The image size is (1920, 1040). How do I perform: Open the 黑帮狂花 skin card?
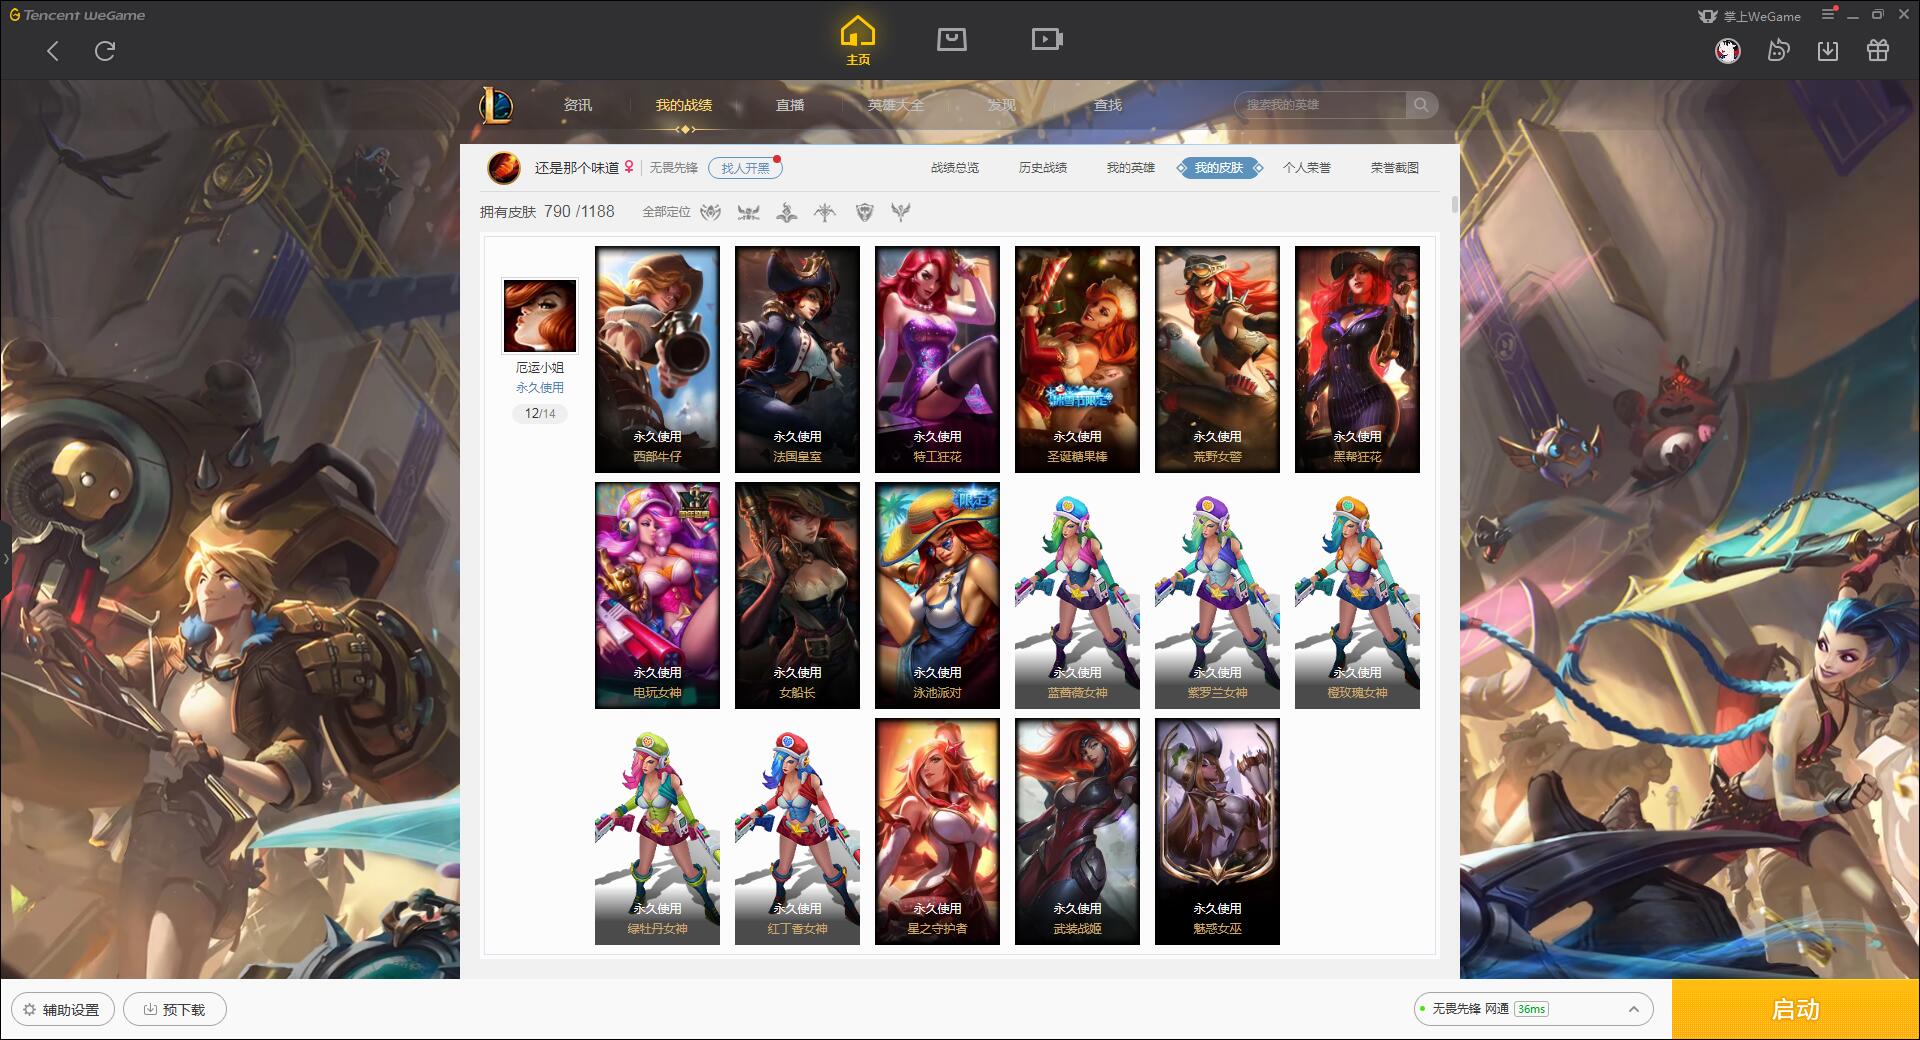(1357, 359)
